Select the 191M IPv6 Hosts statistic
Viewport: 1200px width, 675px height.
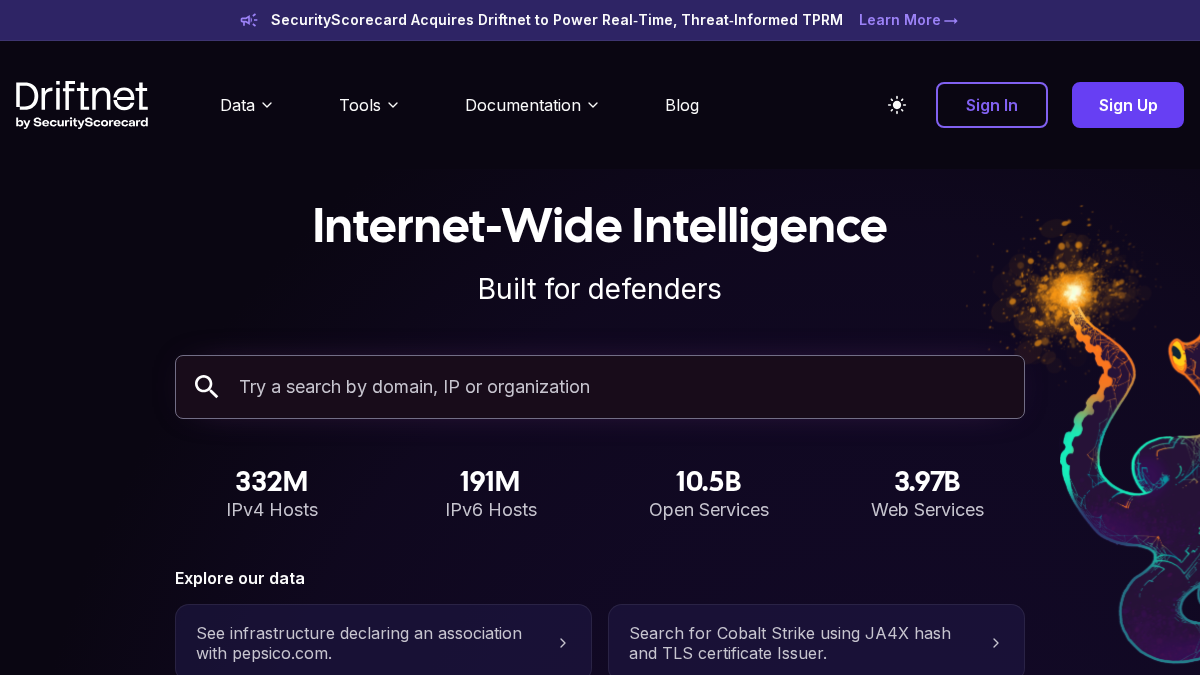pyautogui.click(x=491, y=494)
